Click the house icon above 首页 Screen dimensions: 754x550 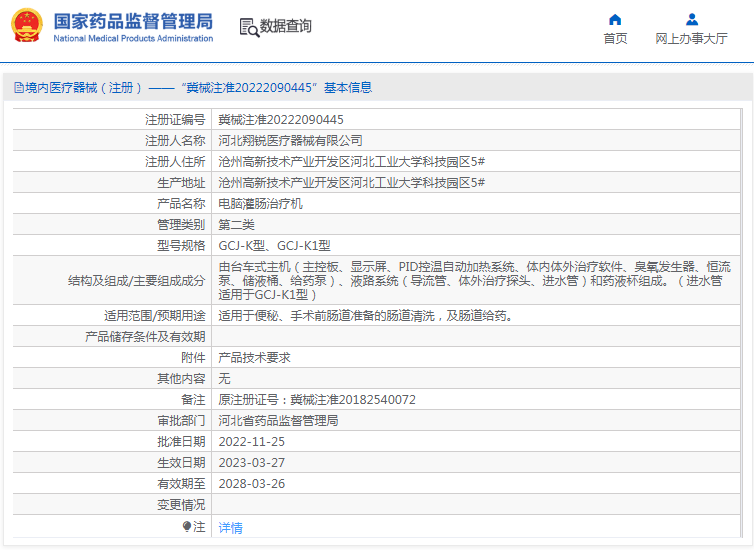point(615,19)
